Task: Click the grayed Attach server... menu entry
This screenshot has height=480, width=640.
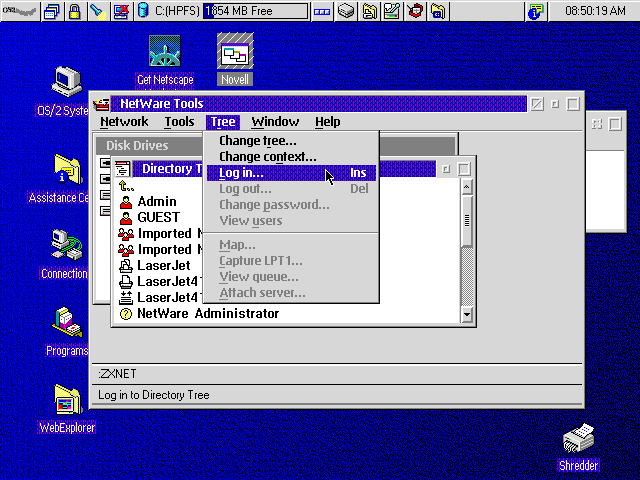Action: tap(291, 293)
